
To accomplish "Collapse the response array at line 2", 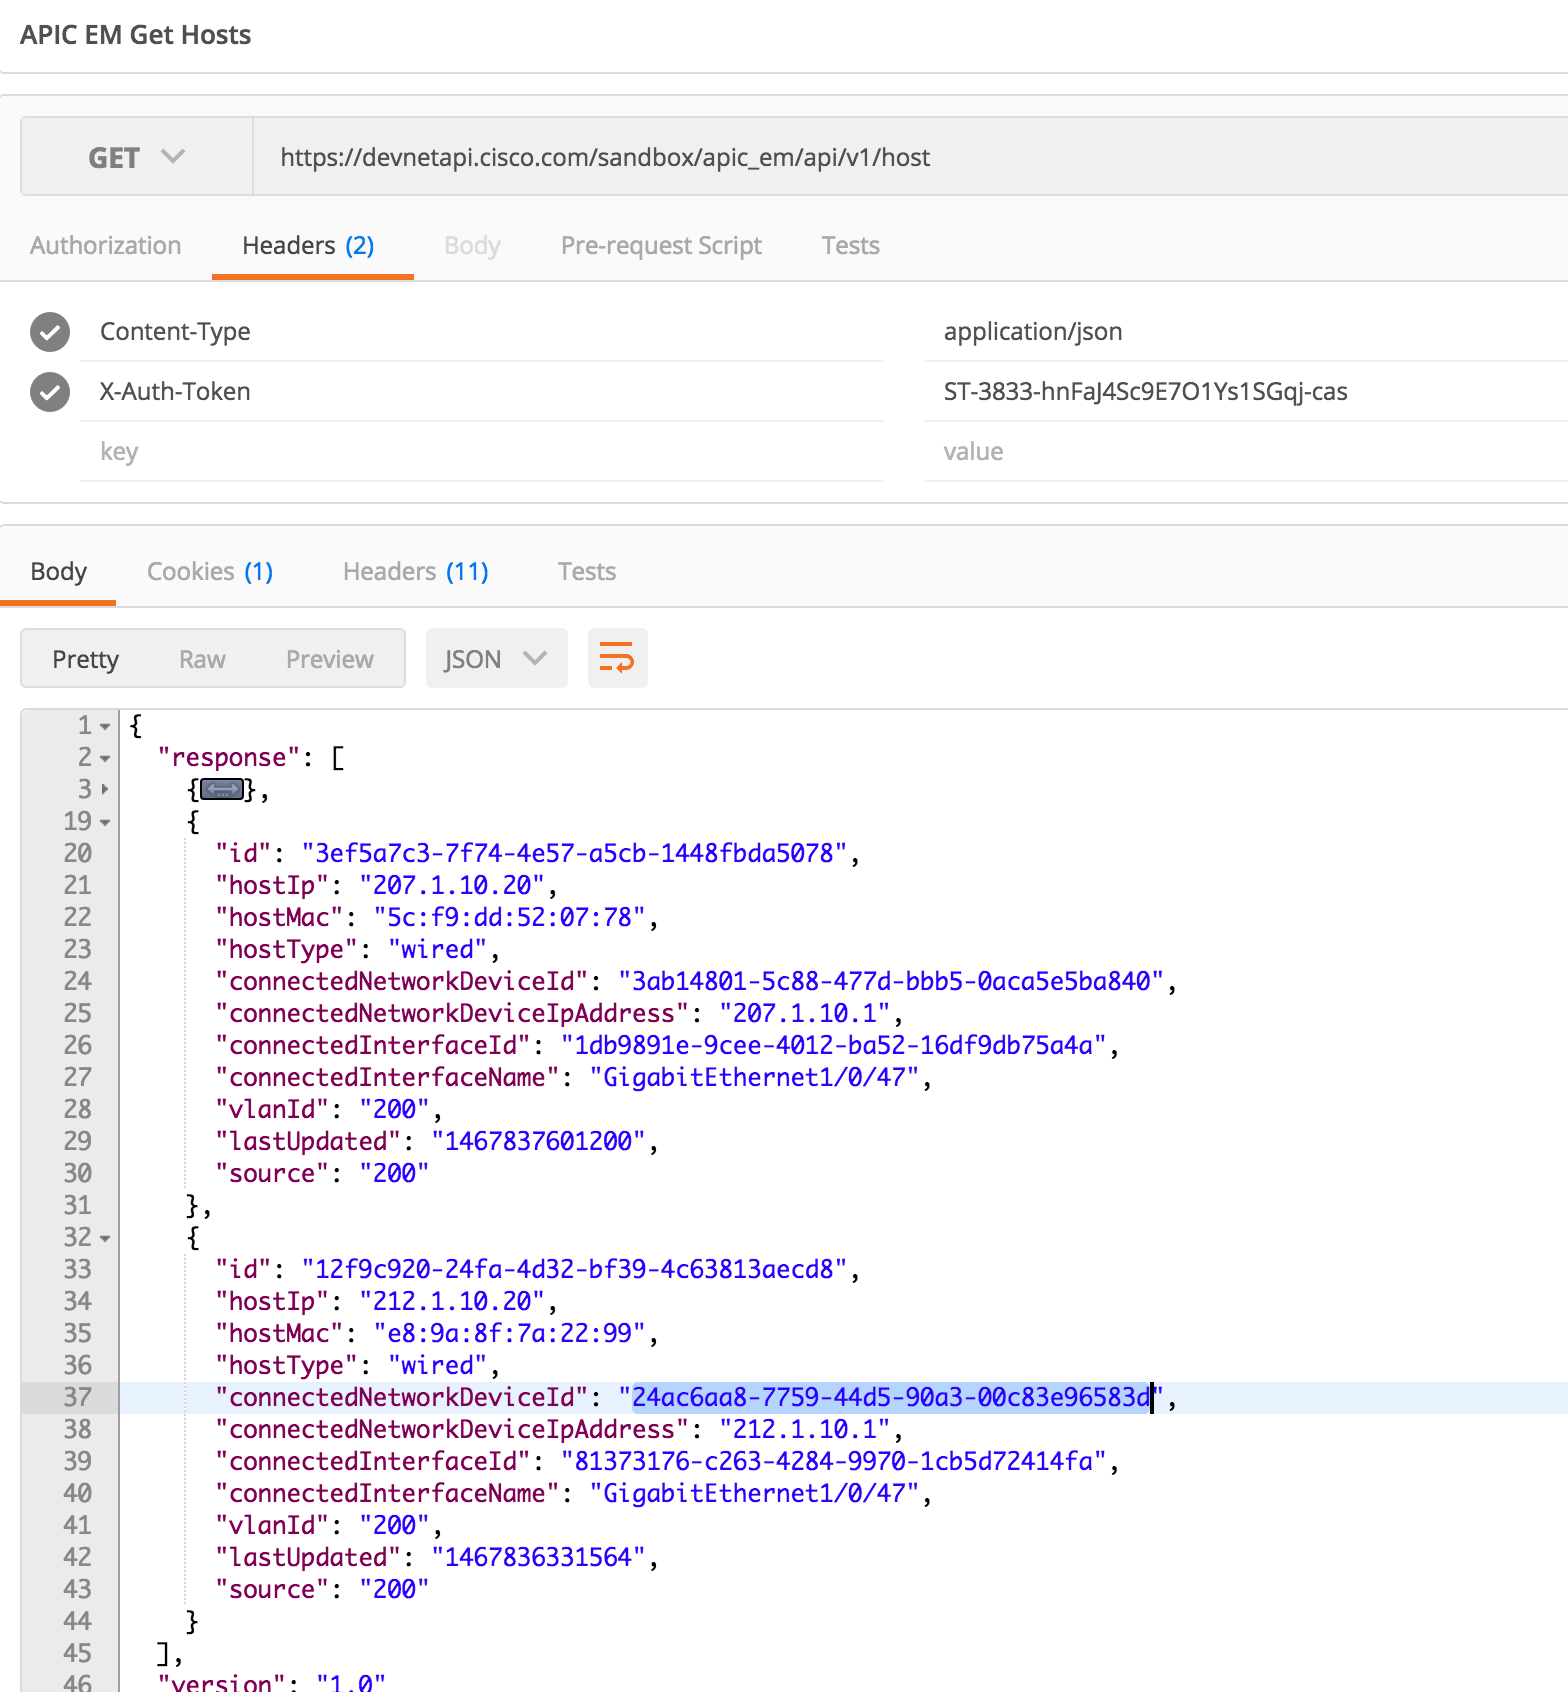I will pos(105,758).
